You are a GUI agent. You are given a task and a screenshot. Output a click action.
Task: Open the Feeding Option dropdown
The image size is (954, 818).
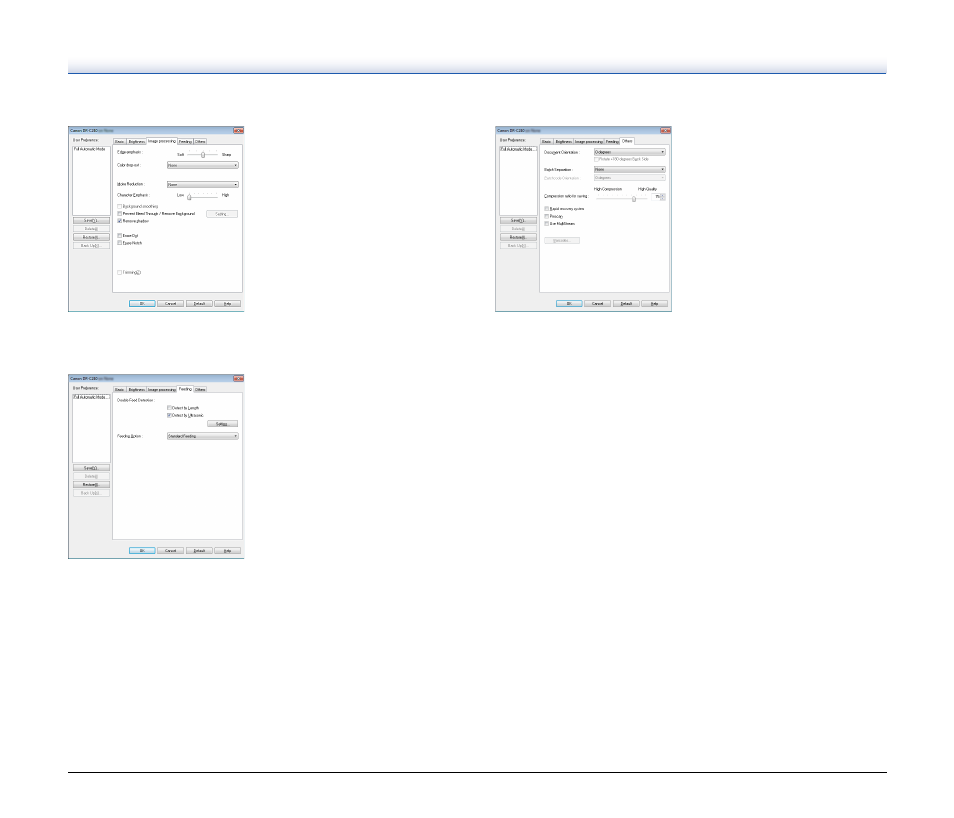pyautogui.click(x=202, y=437)
